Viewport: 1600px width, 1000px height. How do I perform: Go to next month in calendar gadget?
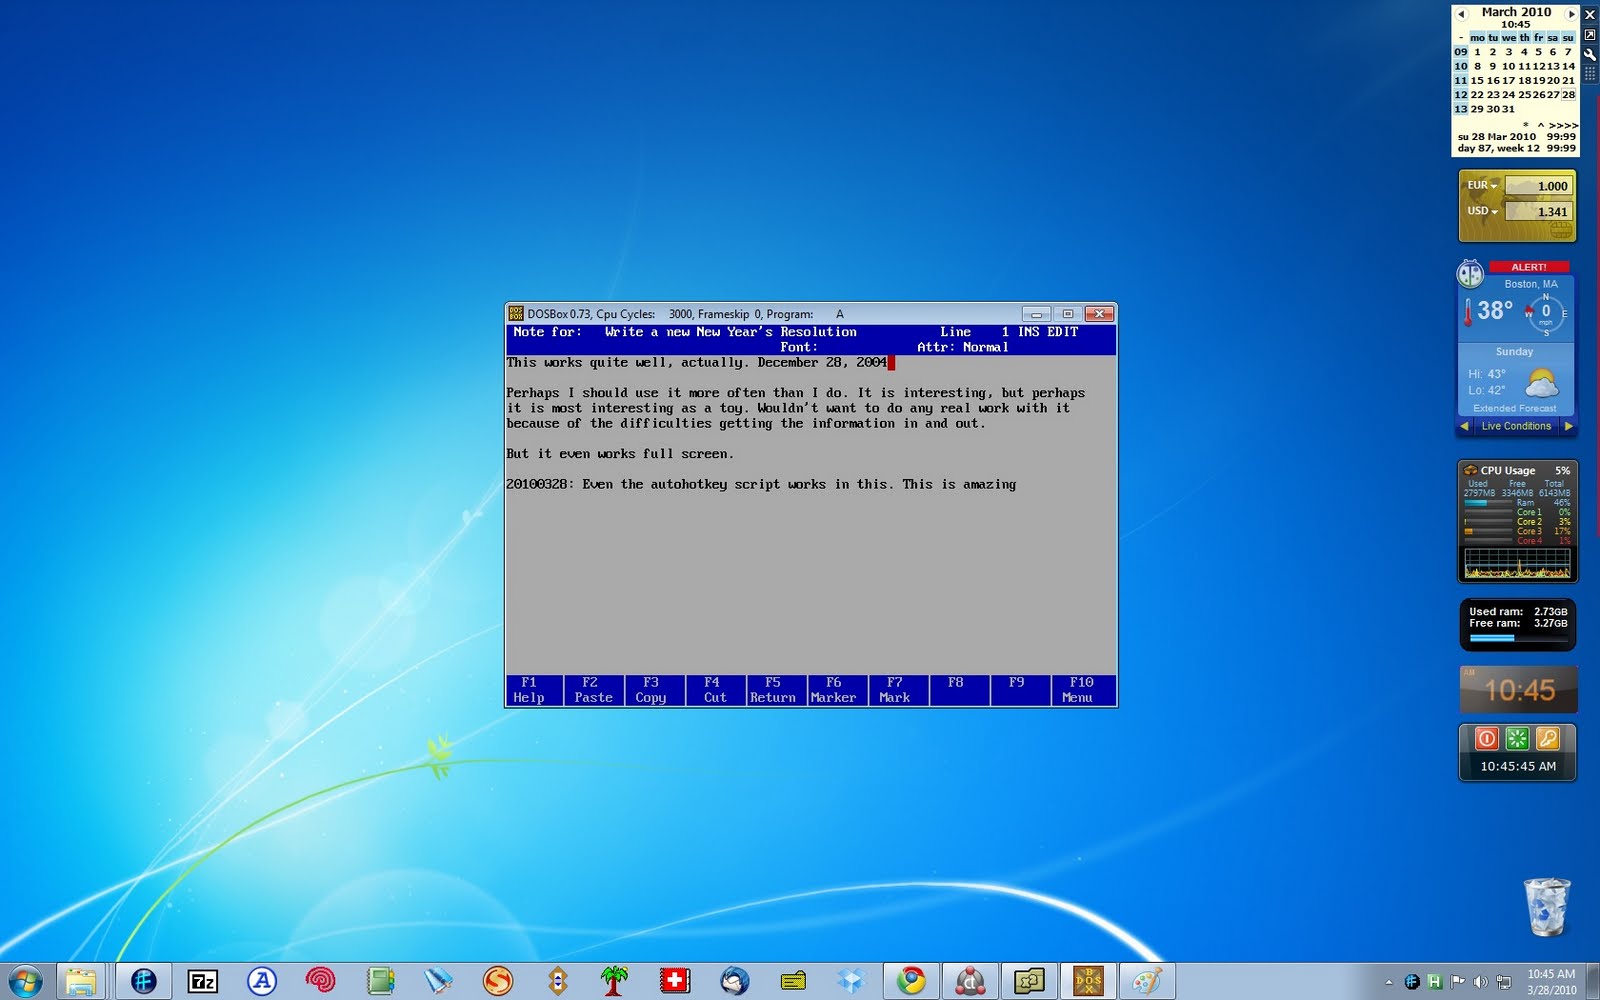click(1571, 13)
